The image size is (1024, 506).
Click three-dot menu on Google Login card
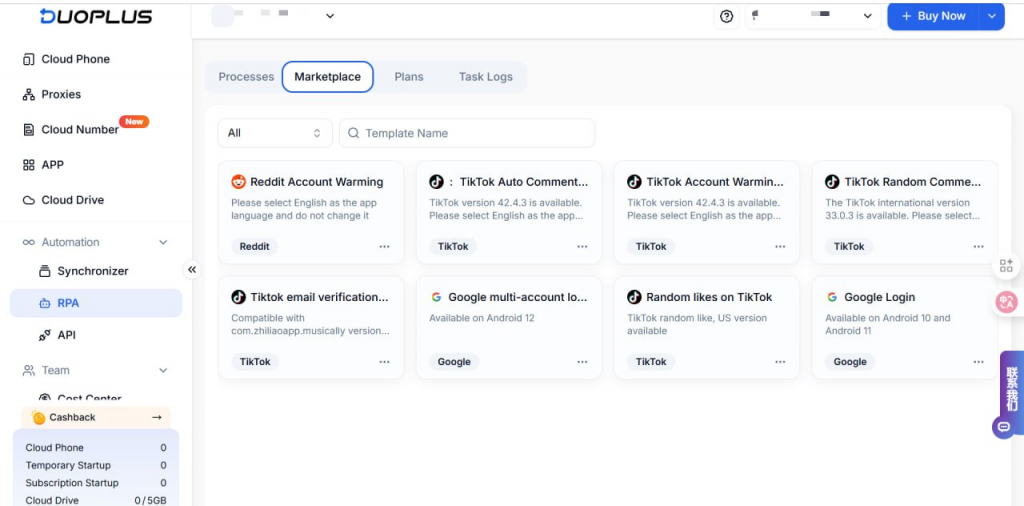pyautogui.click(x=979, y=362)
